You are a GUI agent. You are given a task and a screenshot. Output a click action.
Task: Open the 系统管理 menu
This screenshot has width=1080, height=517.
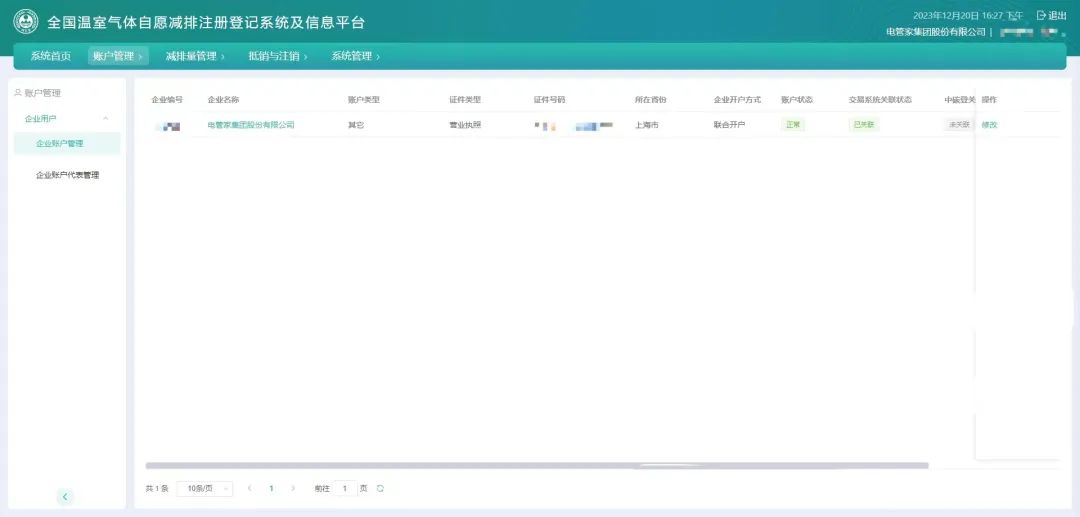click(x=355, y=56)
